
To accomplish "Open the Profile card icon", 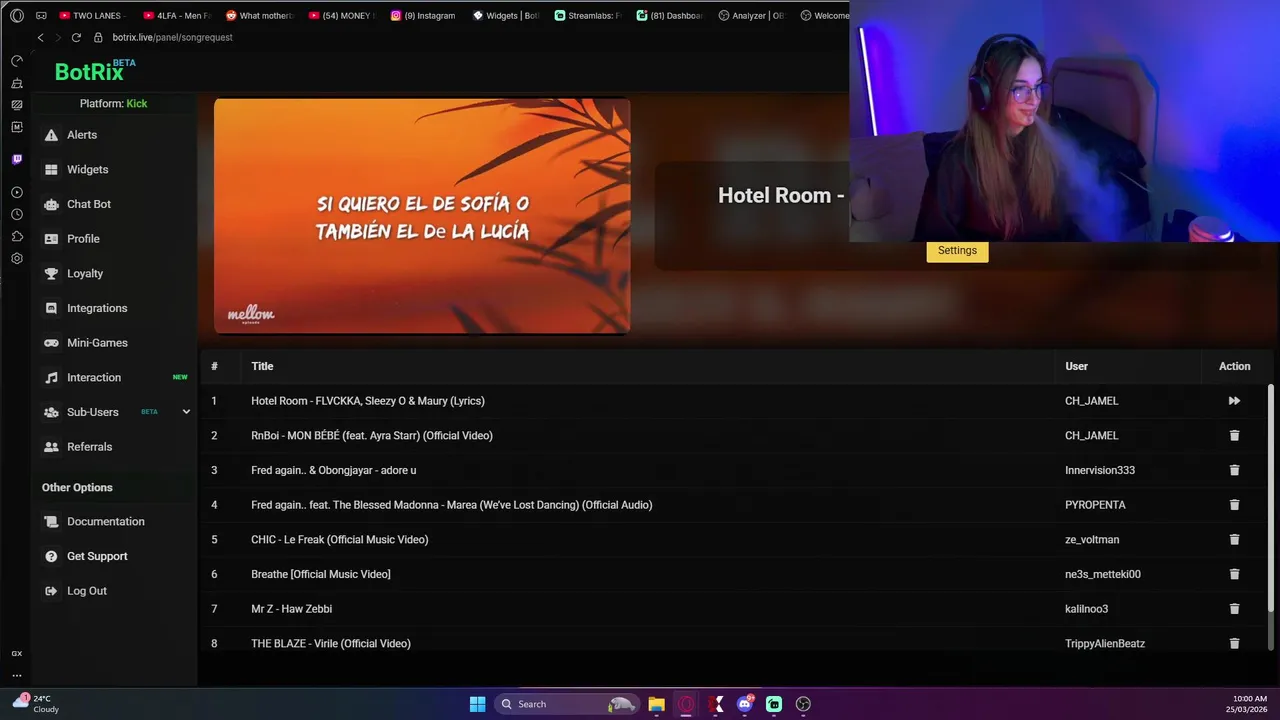I will coord(51,239).
